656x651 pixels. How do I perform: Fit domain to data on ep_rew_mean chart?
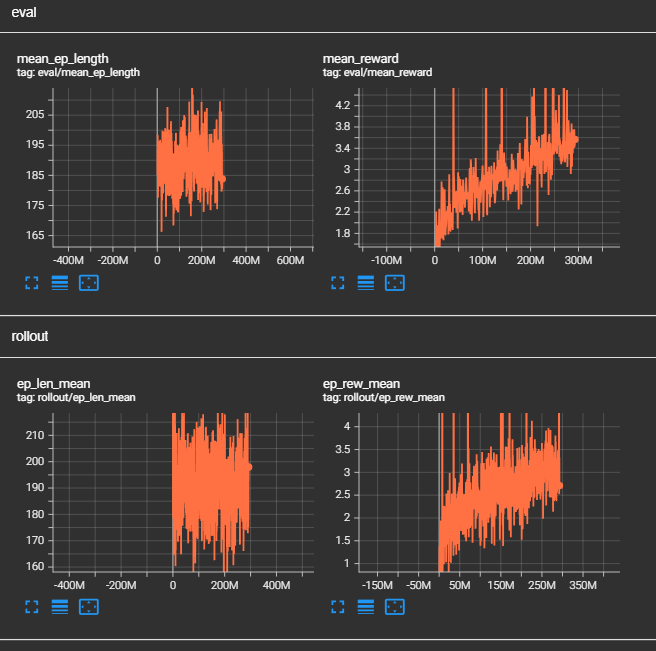click(x=395, y=606)
